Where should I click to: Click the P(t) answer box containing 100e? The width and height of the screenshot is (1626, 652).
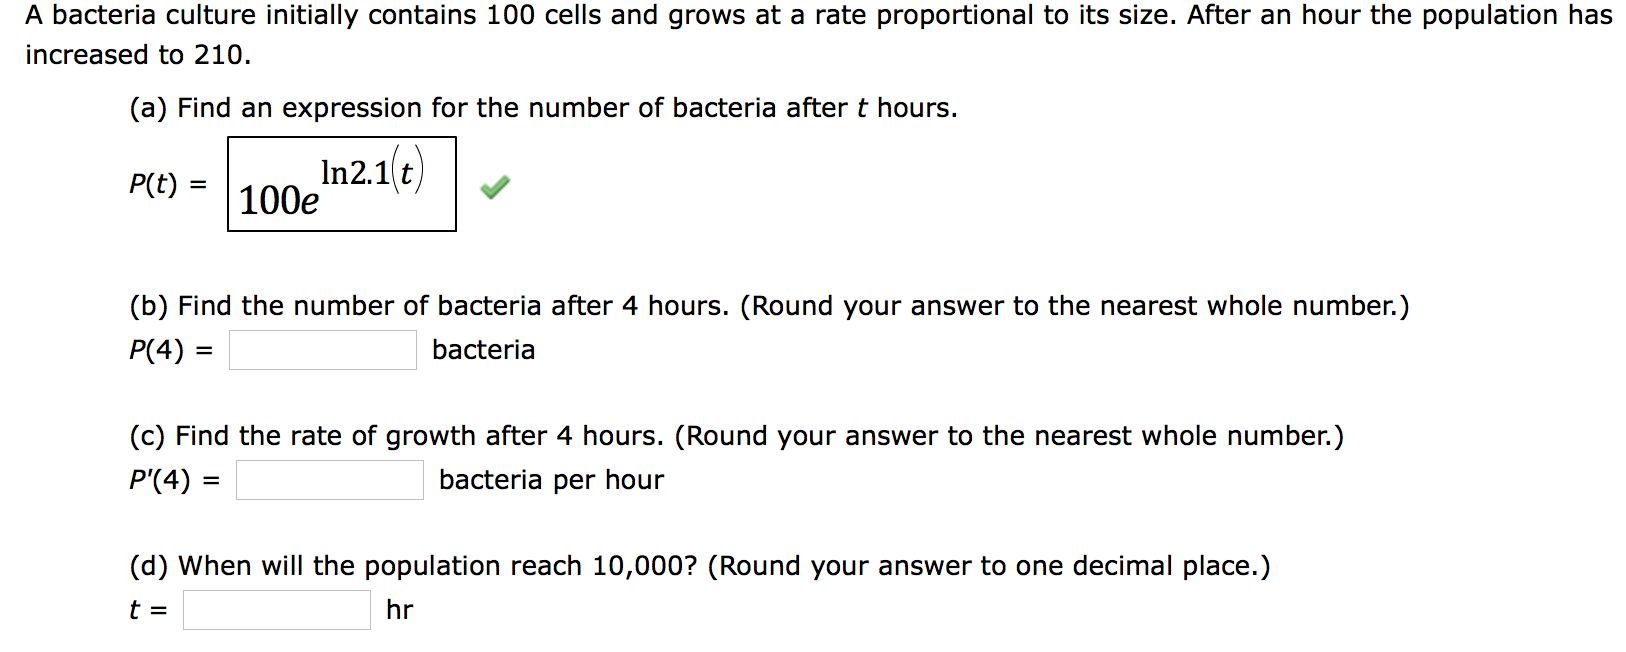point(342,184)
